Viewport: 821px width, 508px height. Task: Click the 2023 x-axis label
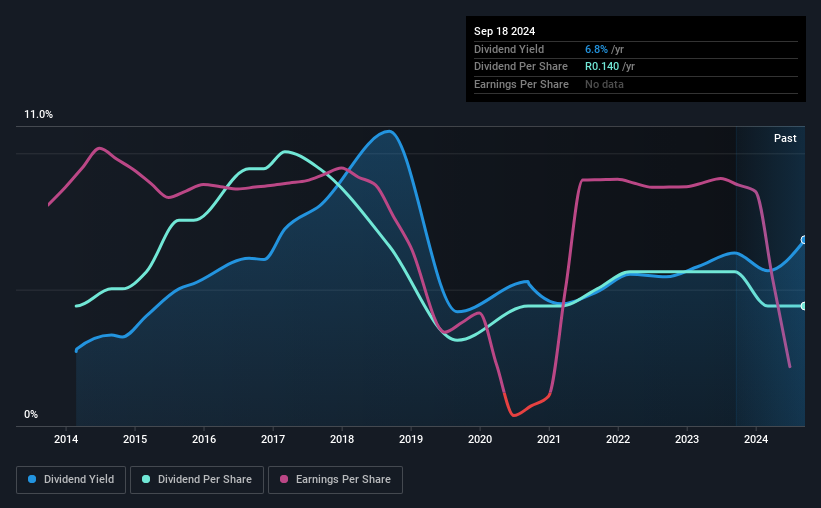pyautogui.click(x=687, y=439)
